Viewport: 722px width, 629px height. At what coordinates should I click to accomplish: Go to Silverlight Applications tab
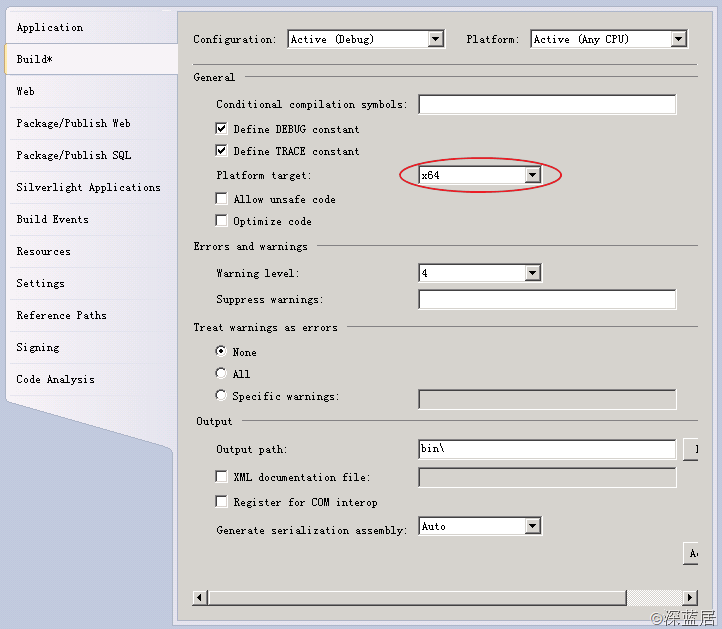[92, 187]
